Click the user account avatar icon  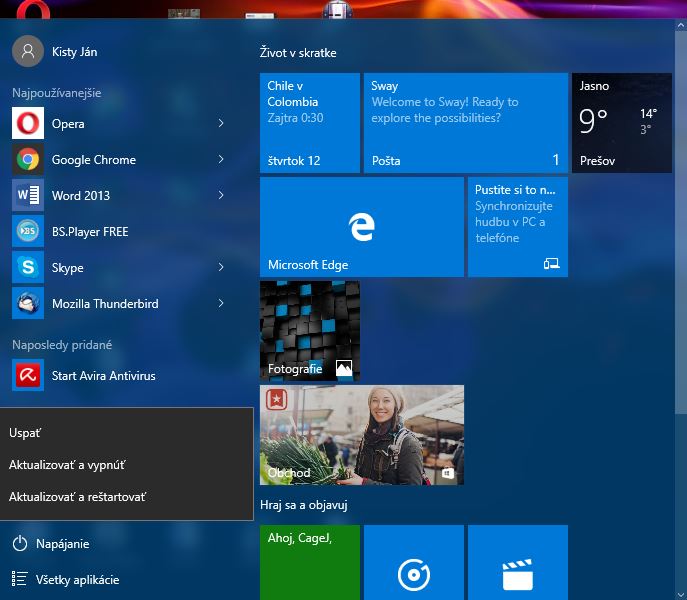[28, 51]
